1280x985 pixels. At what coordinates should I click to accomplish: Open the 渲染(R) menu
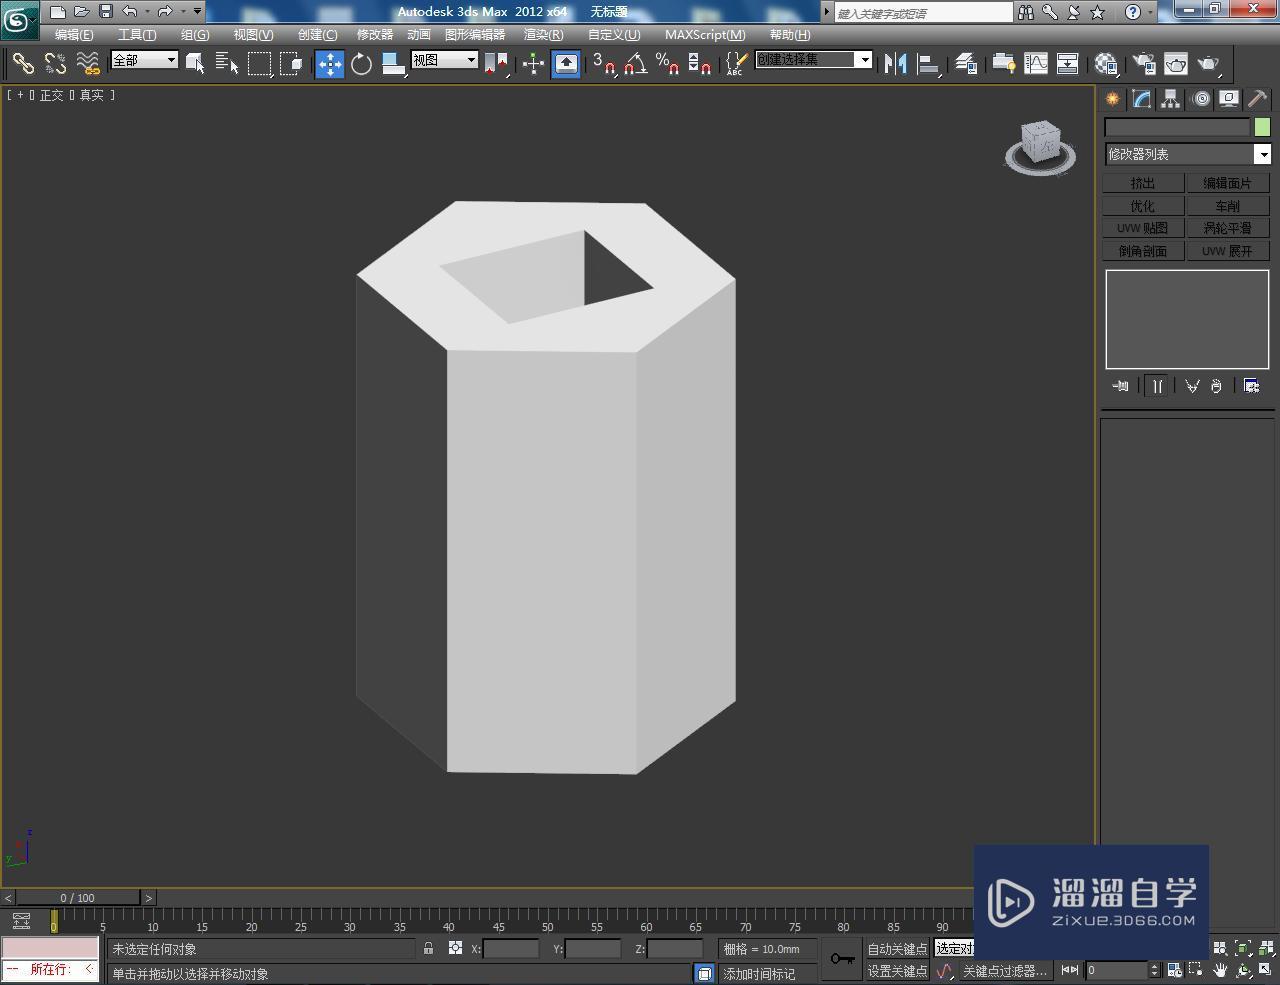pos(543,34)
